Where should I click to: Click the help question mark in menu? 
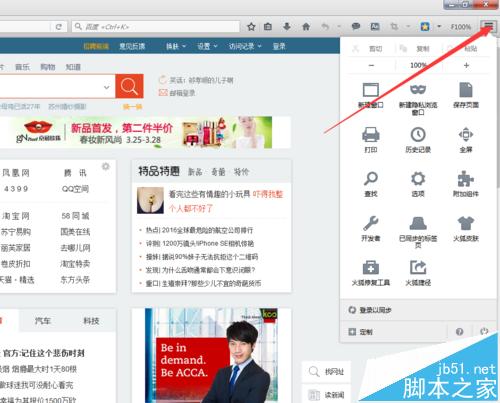coord(459,332)
